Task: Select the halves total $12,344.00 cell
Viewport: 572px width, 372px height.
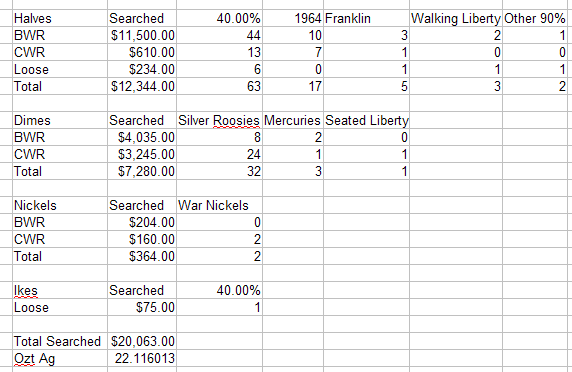Action: point(142,86)
